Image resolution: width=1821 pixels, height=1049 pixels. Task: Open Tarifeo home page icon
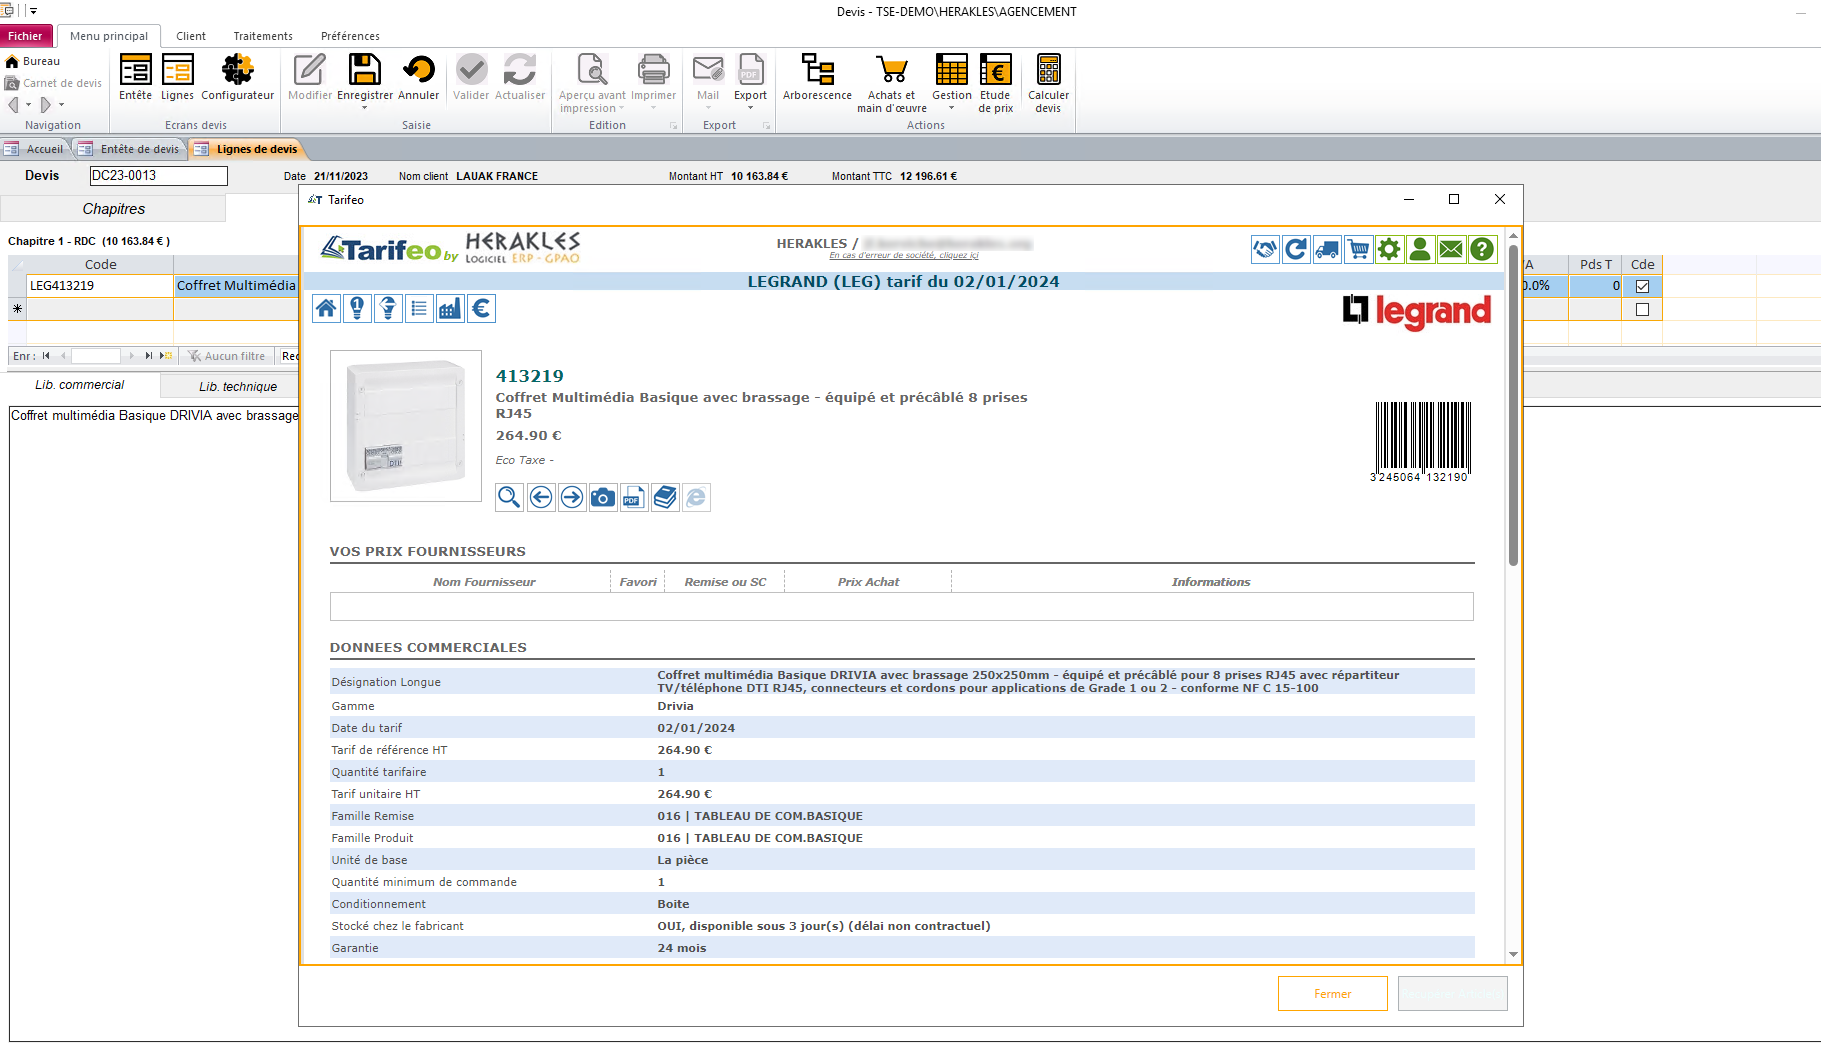[326, 308]
